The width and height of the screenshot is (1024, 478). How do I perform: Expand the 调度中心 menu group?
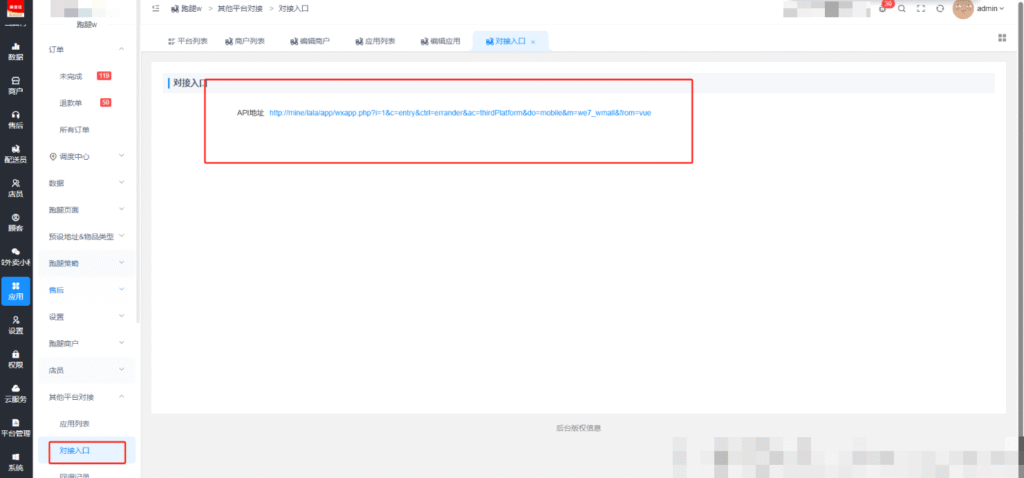coord(122,156)
